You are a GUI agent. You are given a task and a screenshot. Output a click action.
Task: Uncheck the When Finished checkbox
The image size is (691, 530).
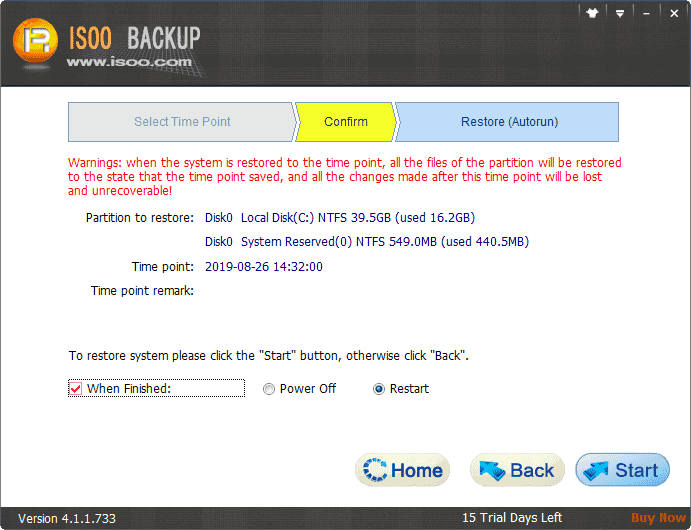pos(76,389)
